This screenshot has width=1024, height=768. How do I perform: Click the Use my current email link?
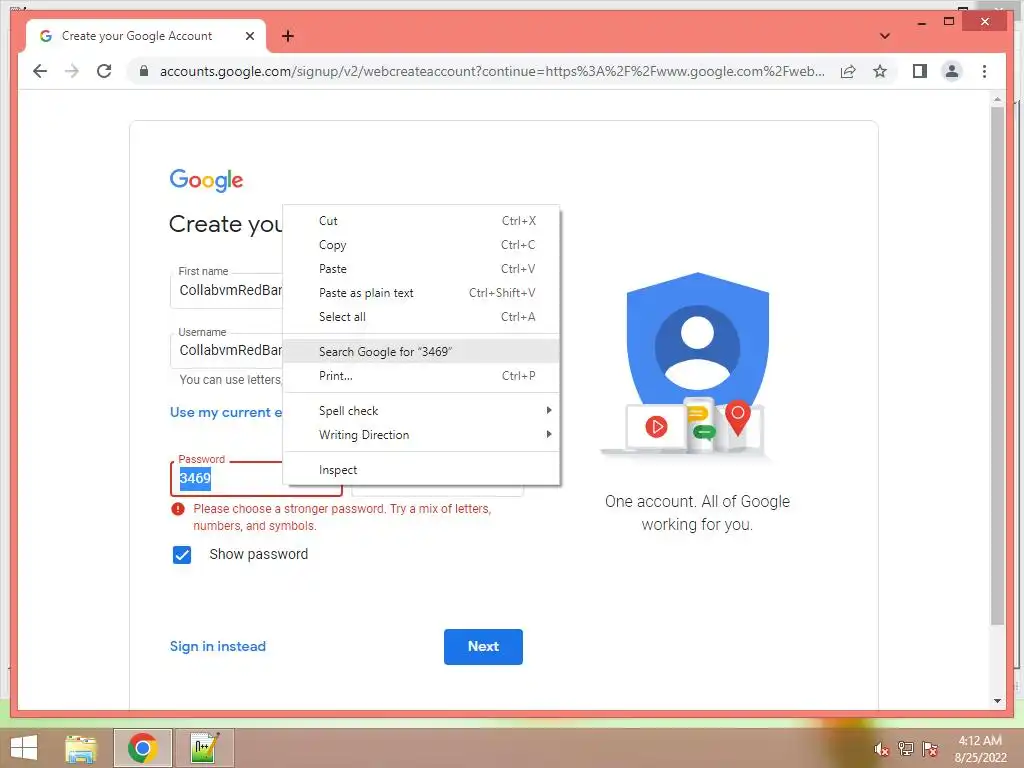[226, 413]
